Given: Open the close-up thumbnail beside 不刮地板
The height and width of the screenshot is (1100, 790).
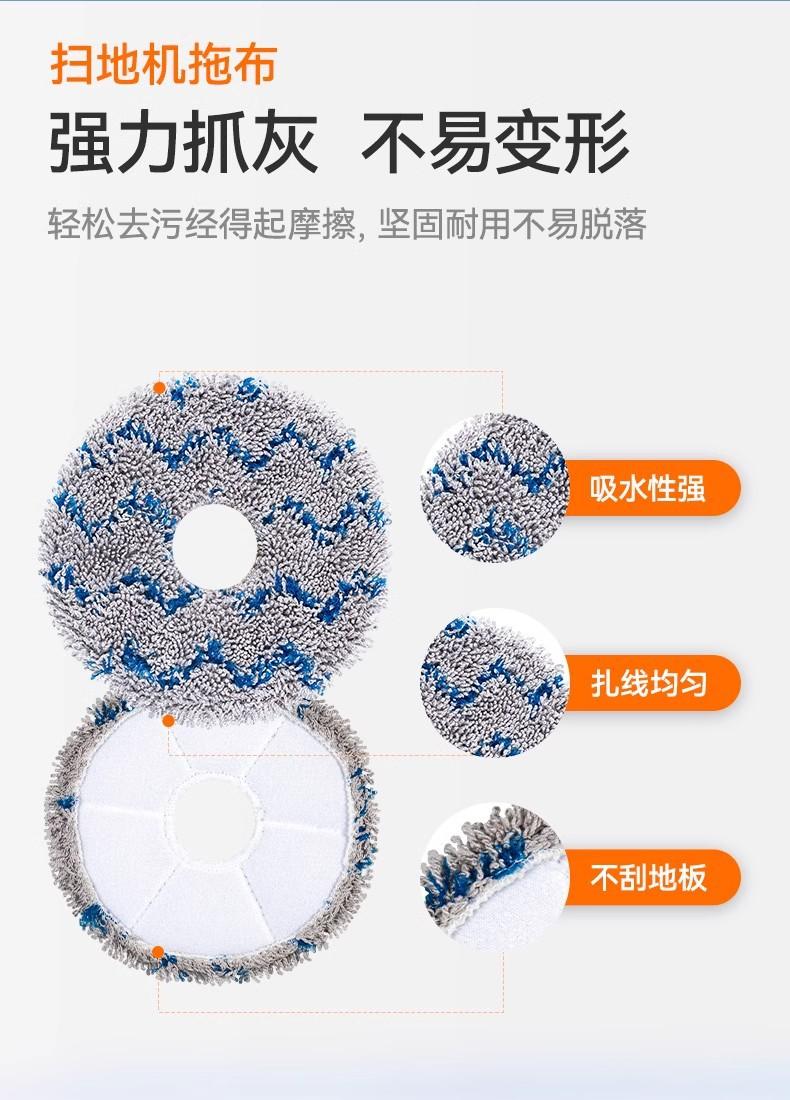Looking at the screenshot, I should (x=495, y=878).
